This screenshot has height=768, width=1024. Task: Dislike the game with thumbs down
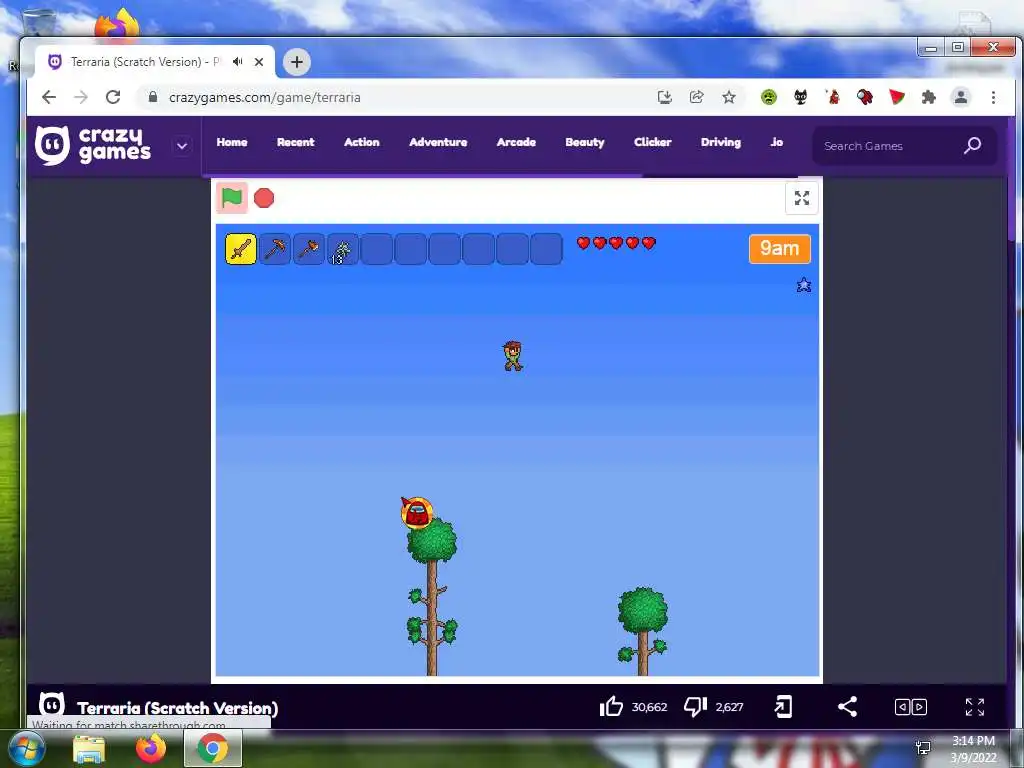[696, 707]
